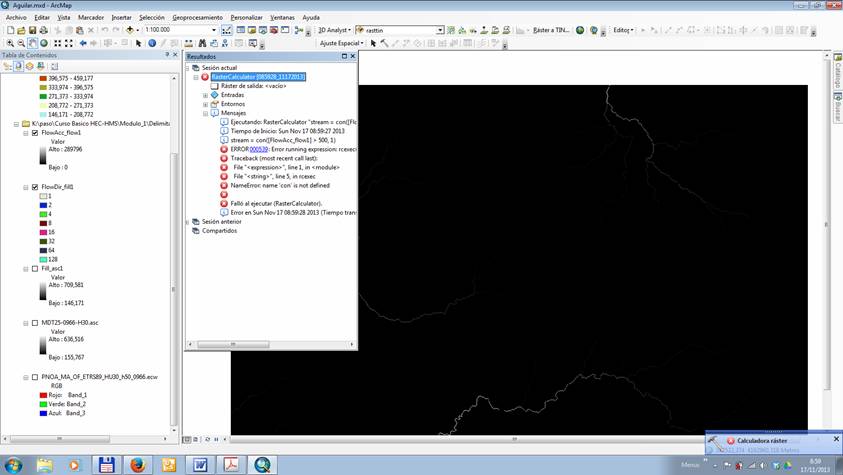Click the Save document icon
The width and height of the screenshot is (843, 475).
33,30
